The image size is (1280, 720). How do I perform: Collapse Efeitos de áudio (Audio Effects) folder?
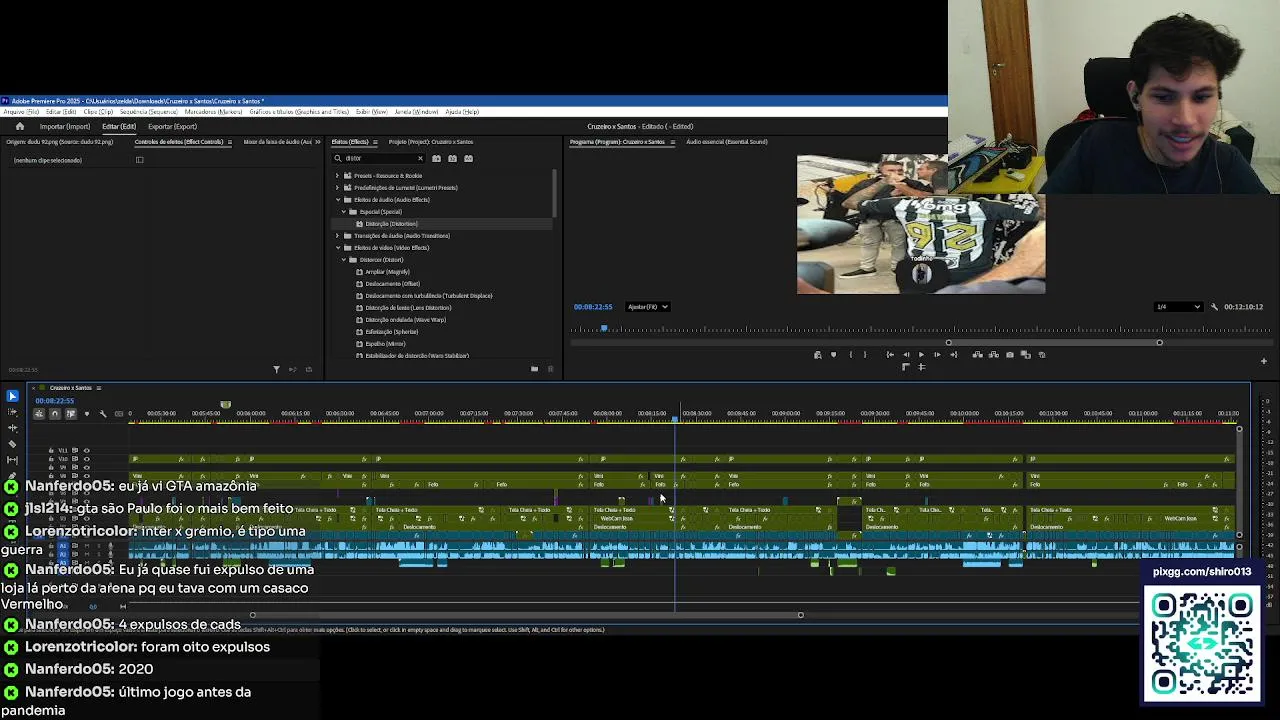[338, 200]
